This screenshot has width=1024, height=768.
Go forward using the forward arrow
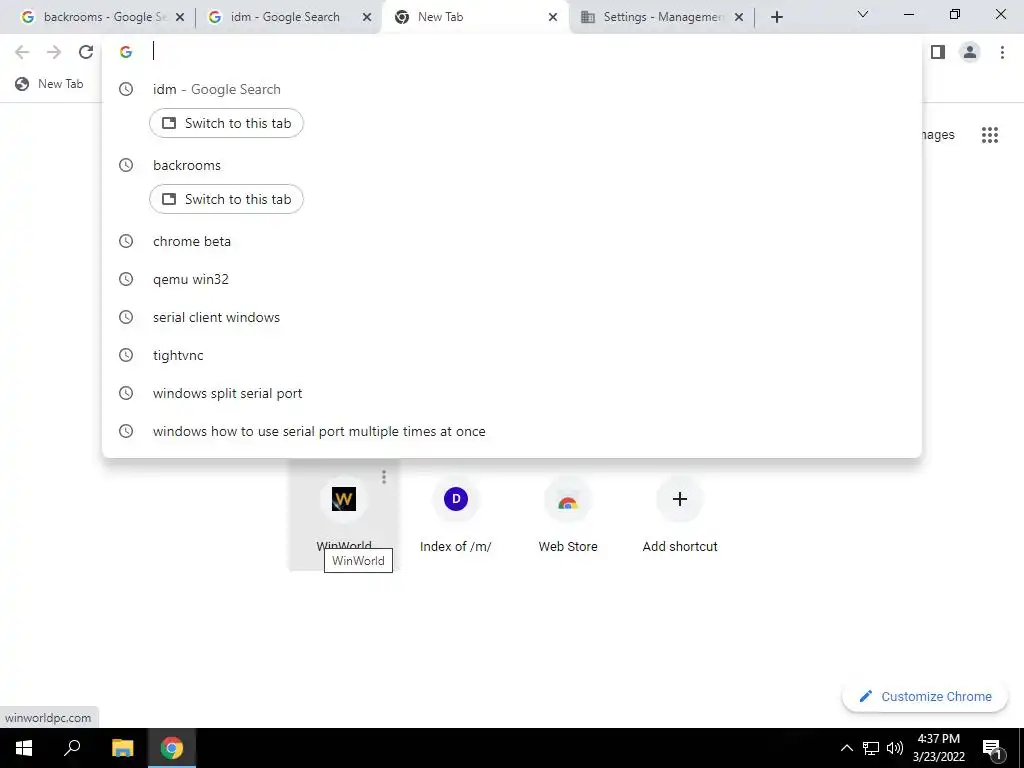tap(54, 52)
